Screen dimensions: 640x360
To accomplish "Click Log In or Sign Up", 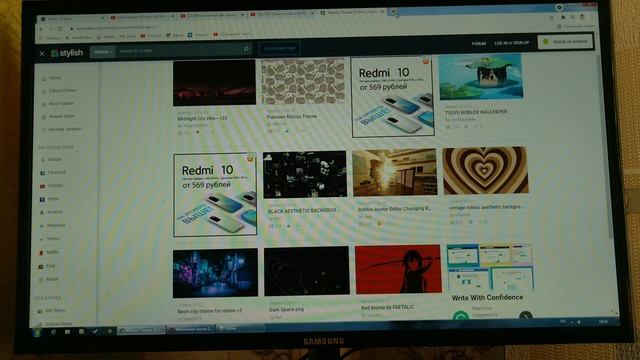I will coord(512,43).
